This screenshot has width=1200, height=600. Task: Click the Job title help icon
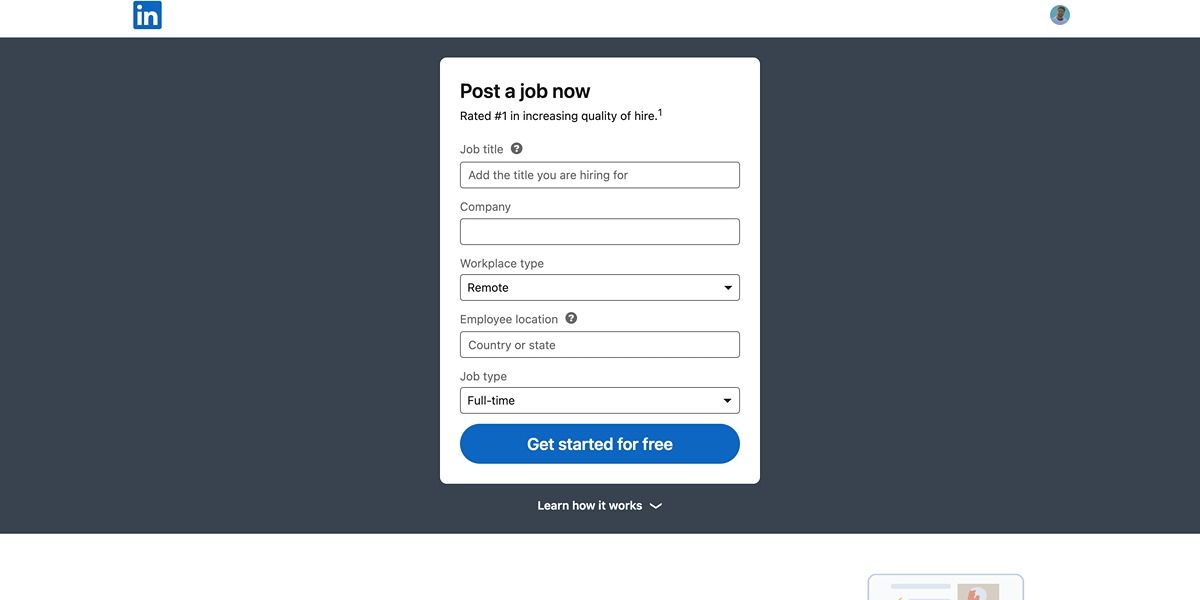516,147
